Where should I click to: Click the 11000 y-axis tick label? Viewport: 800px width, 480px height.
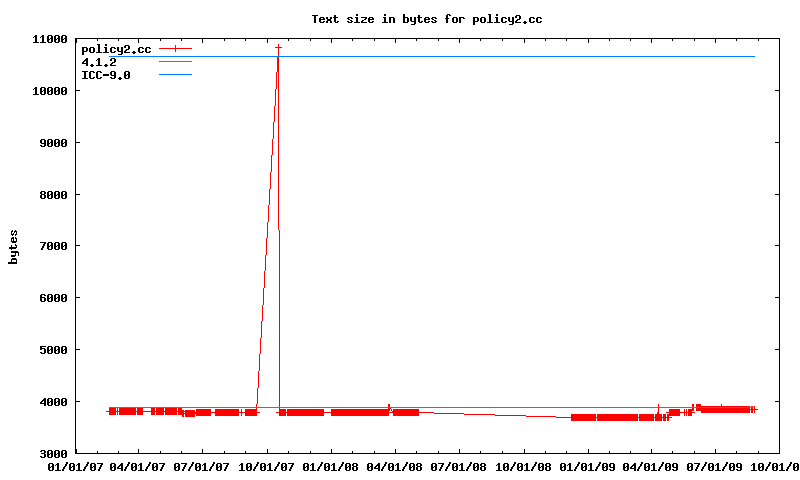pos(49,39)
